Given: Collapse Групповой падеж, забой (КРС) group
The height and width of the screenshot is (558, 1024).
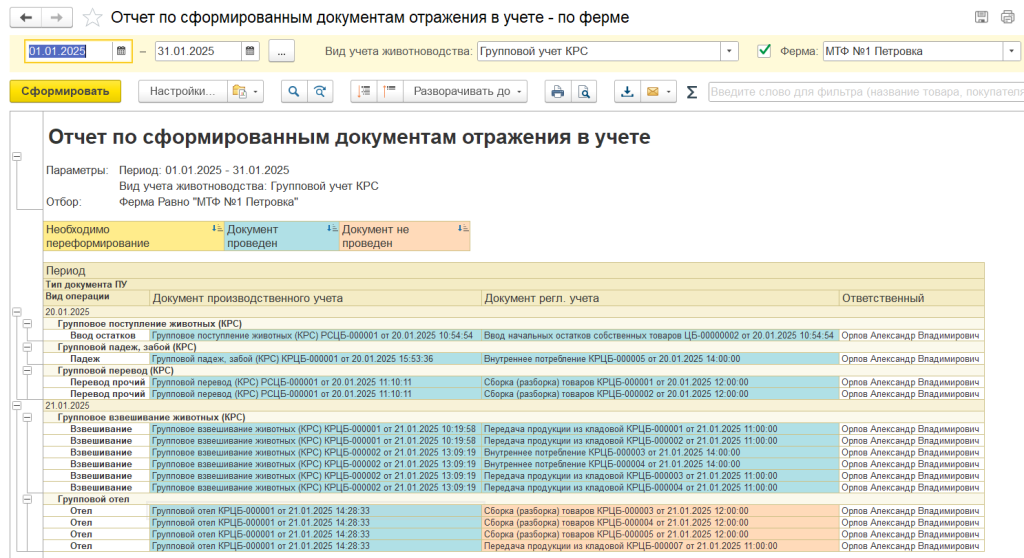Looking at the screenshot, I should (27, 347).
